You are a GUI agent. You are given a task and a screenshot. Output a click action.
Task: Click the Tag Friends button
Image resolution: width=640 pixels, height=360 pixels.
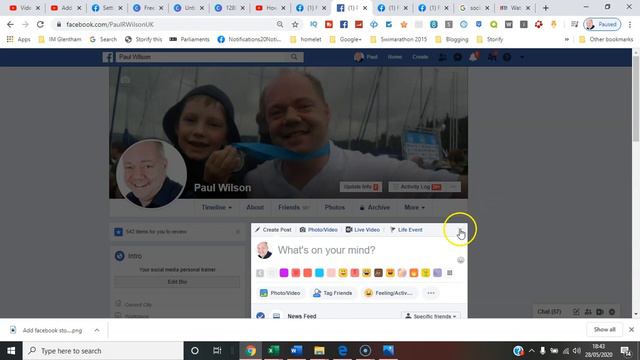(x=332, y=293)
